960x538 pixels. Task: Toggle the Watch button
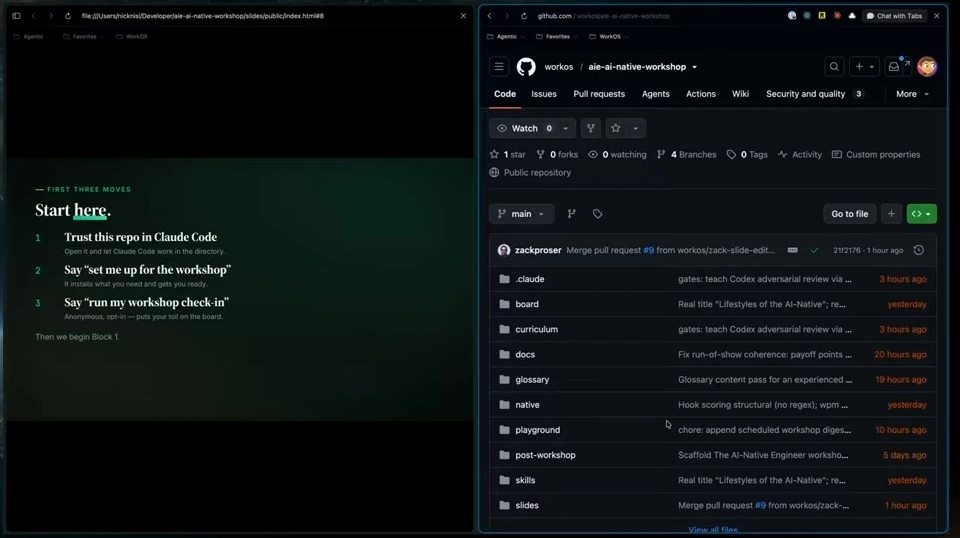pos(524,129)
